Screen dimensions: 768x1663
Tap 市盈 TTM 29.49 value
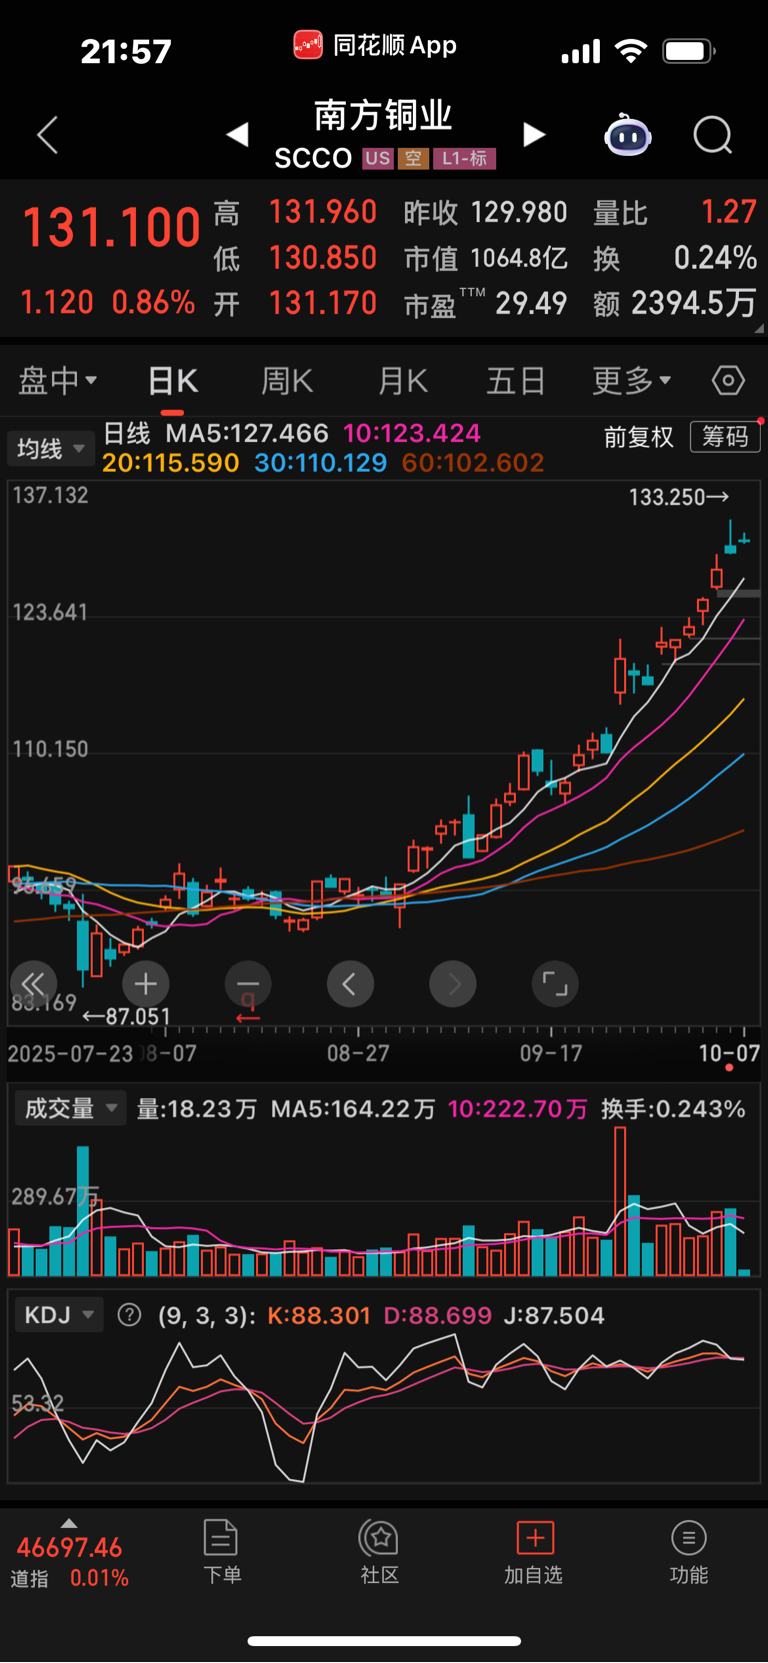486,303
